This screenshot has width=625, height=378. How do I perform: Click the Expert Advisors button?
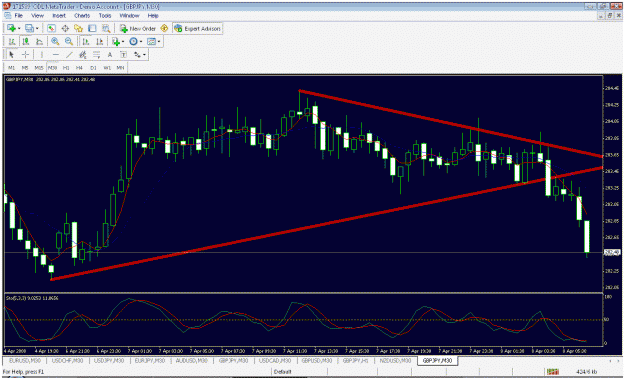(x=198, y=28)
